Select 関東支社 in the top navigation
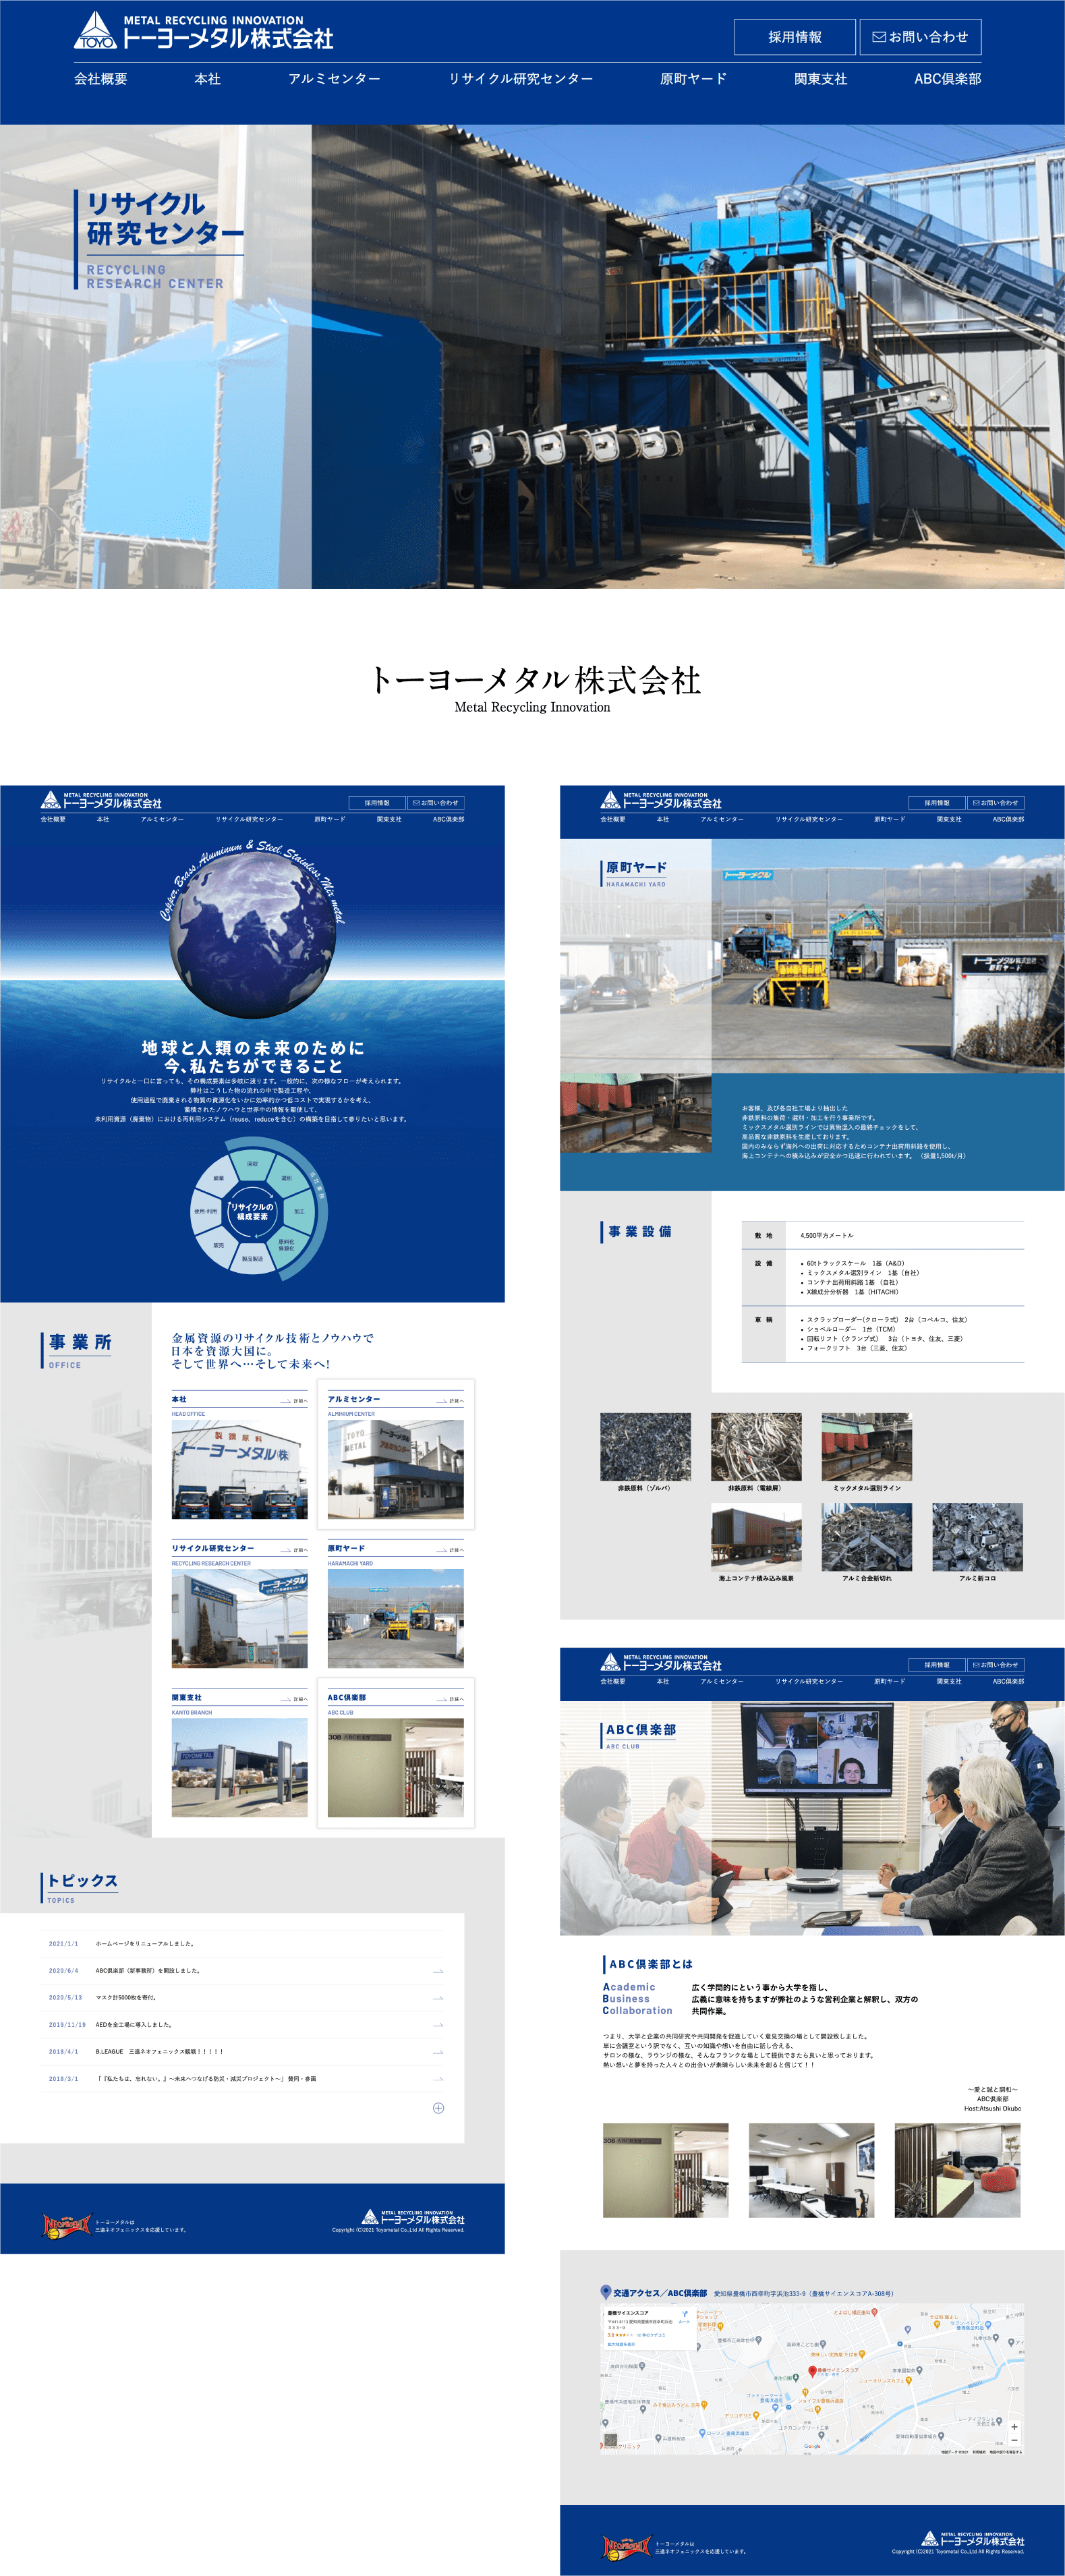 (820, 79)
